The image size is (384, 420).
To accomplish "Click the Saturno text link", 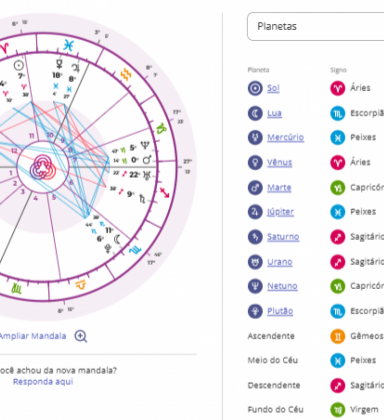I will point(283,237).
